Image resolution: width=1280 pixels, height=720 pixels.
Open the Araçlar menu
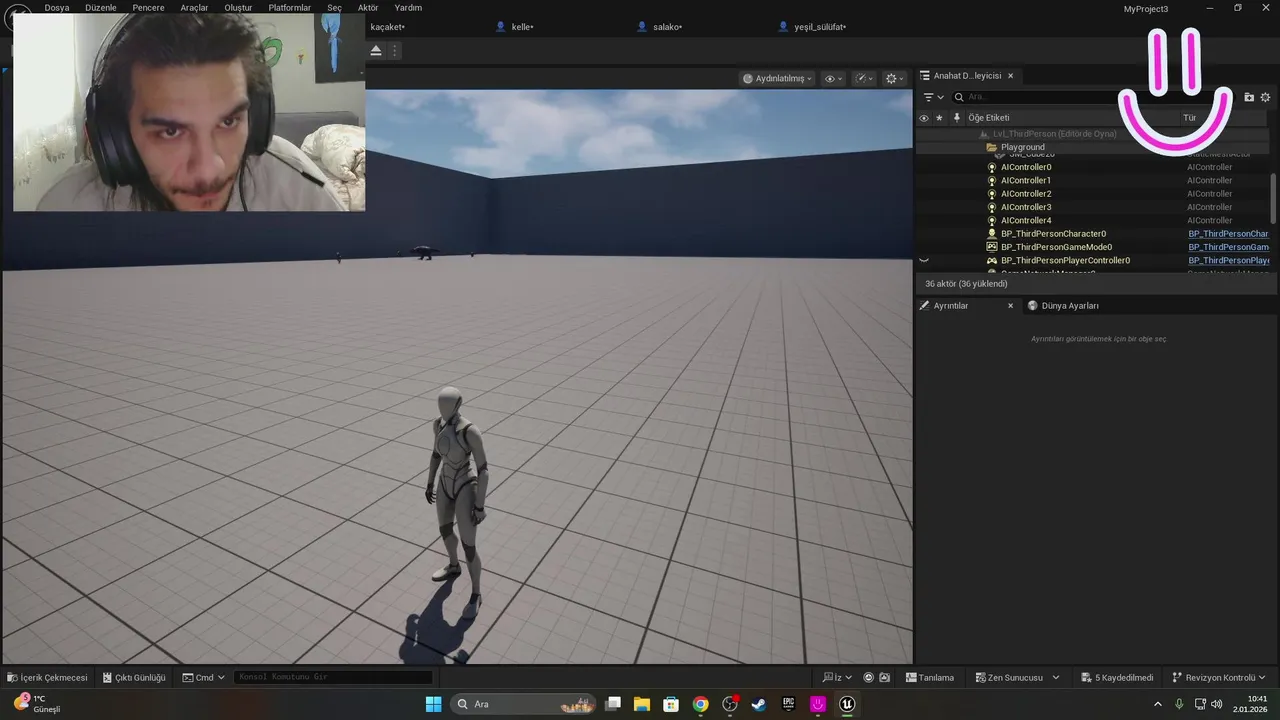(194, 7)
